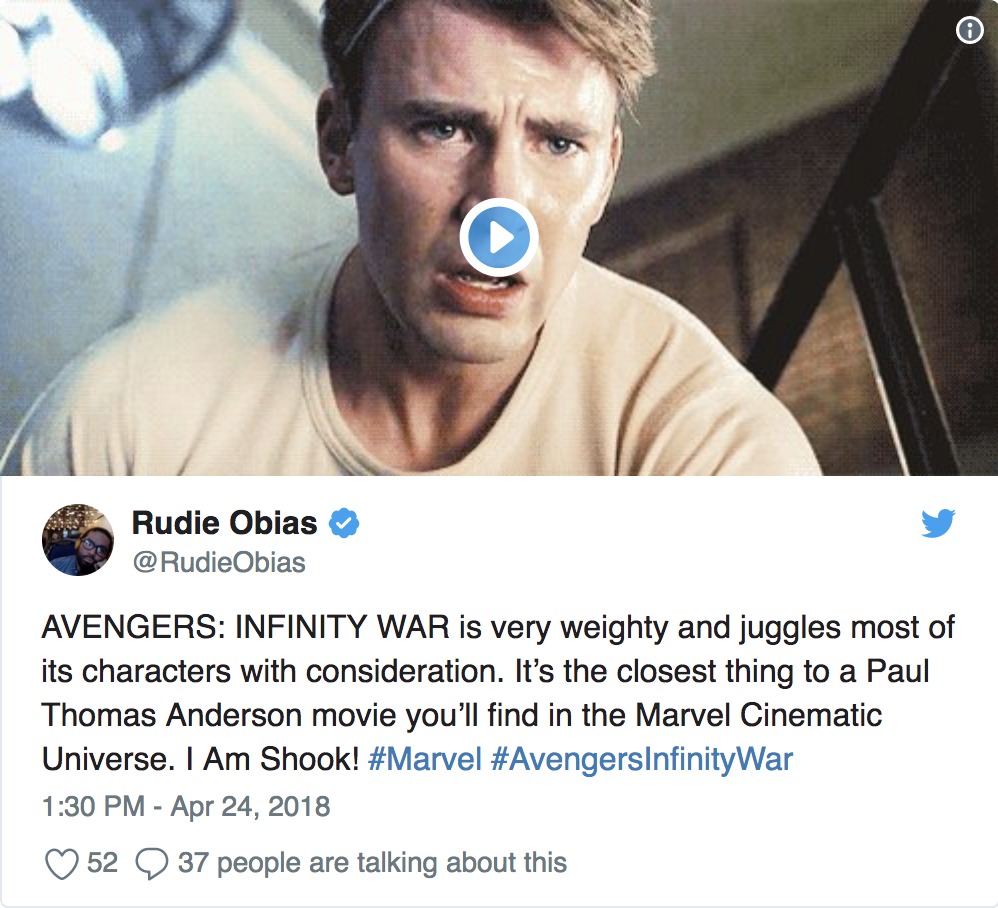The image size is (998, 908).
Task: Open the #AvengersInfinityWar hashtag
Action: pos(641,759)
